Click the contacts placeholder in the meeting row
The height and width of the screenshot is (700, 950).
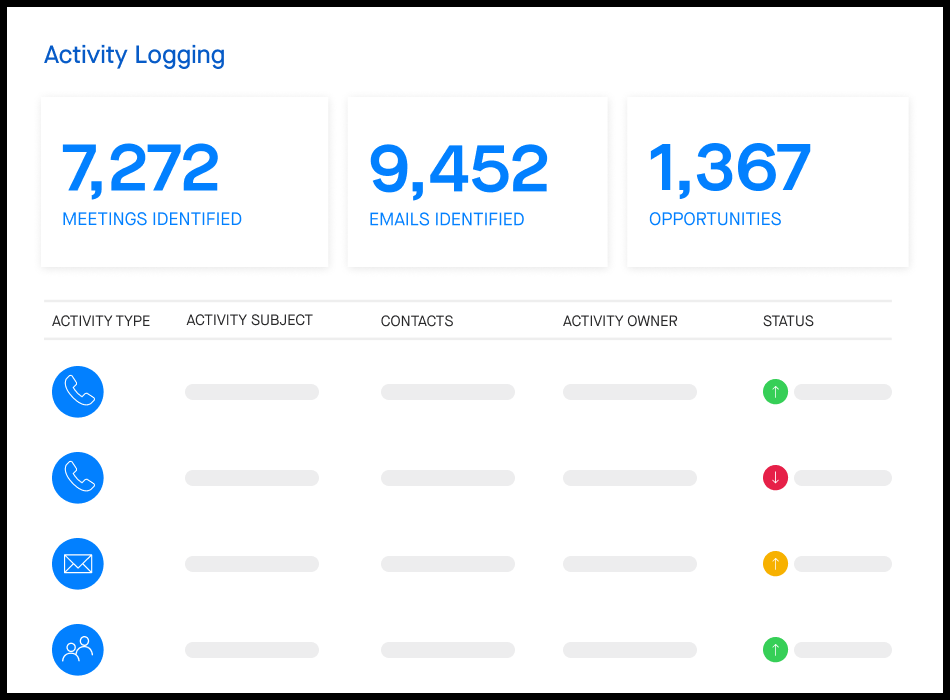coord(448,650)
